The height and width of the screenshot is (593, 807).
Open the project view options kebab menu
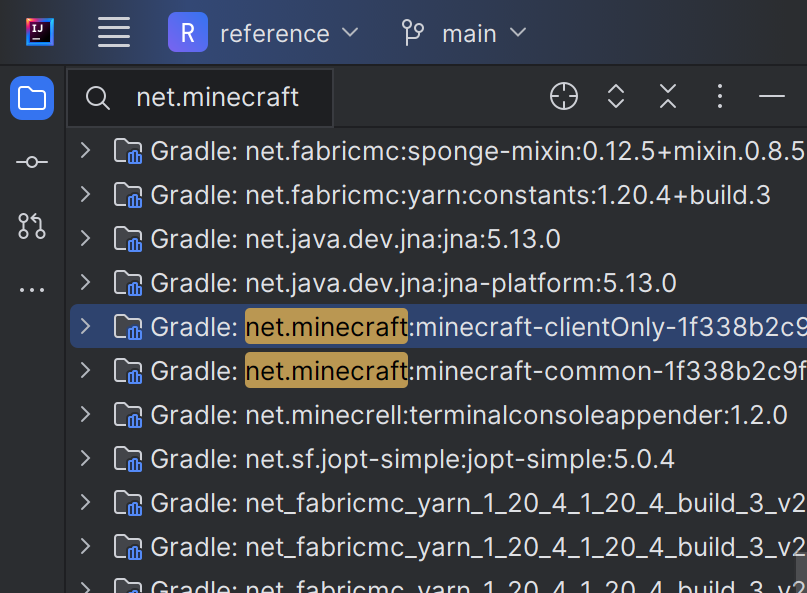(720, 96)
